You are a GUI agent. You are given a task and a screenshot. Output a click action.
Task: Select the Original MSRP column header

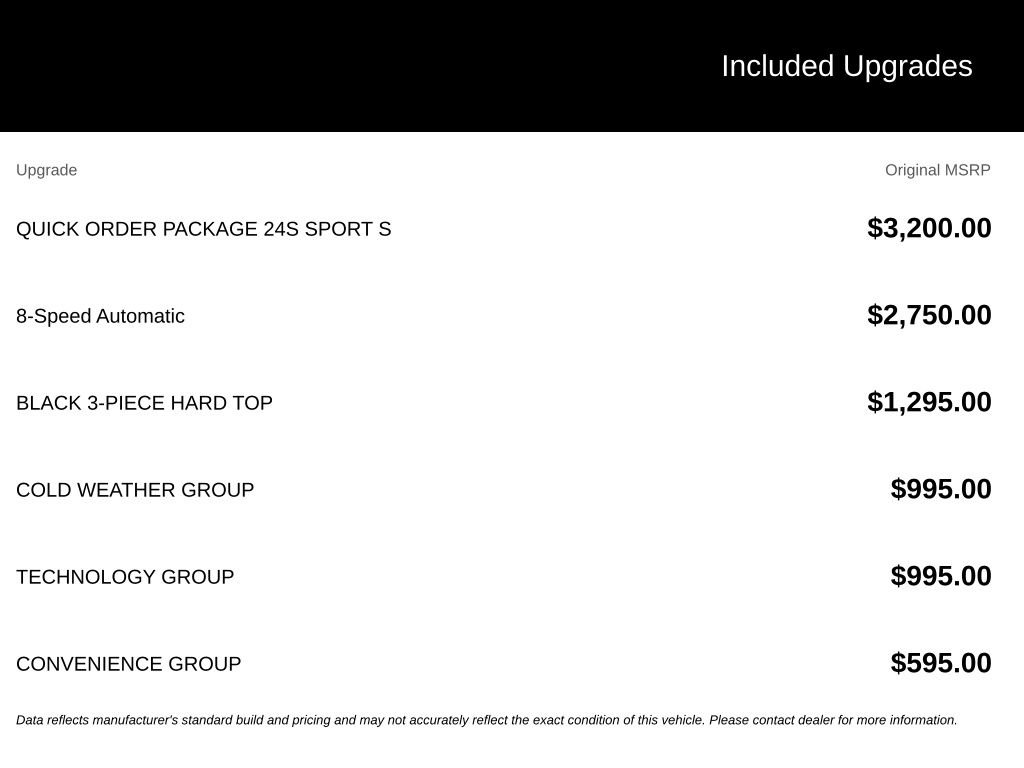[938, 170]
